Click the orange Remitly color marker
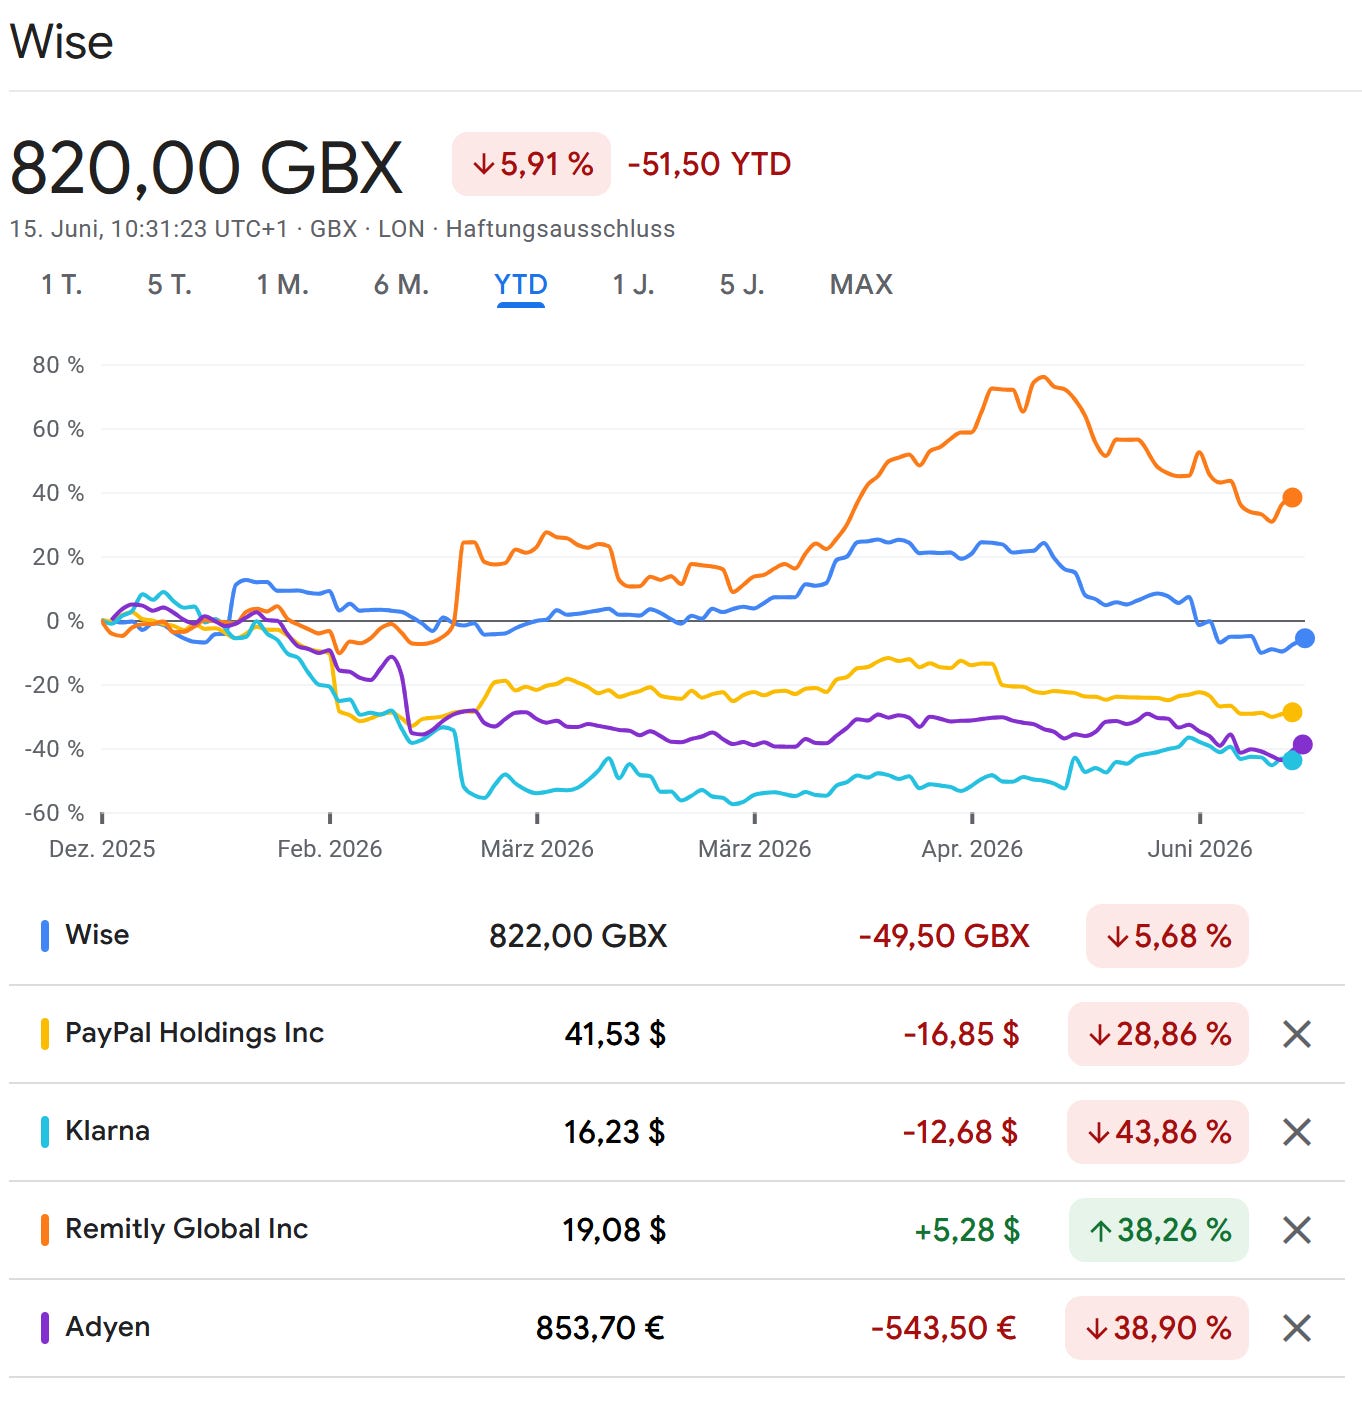1362x1402 pixels. click(45, 1229)
